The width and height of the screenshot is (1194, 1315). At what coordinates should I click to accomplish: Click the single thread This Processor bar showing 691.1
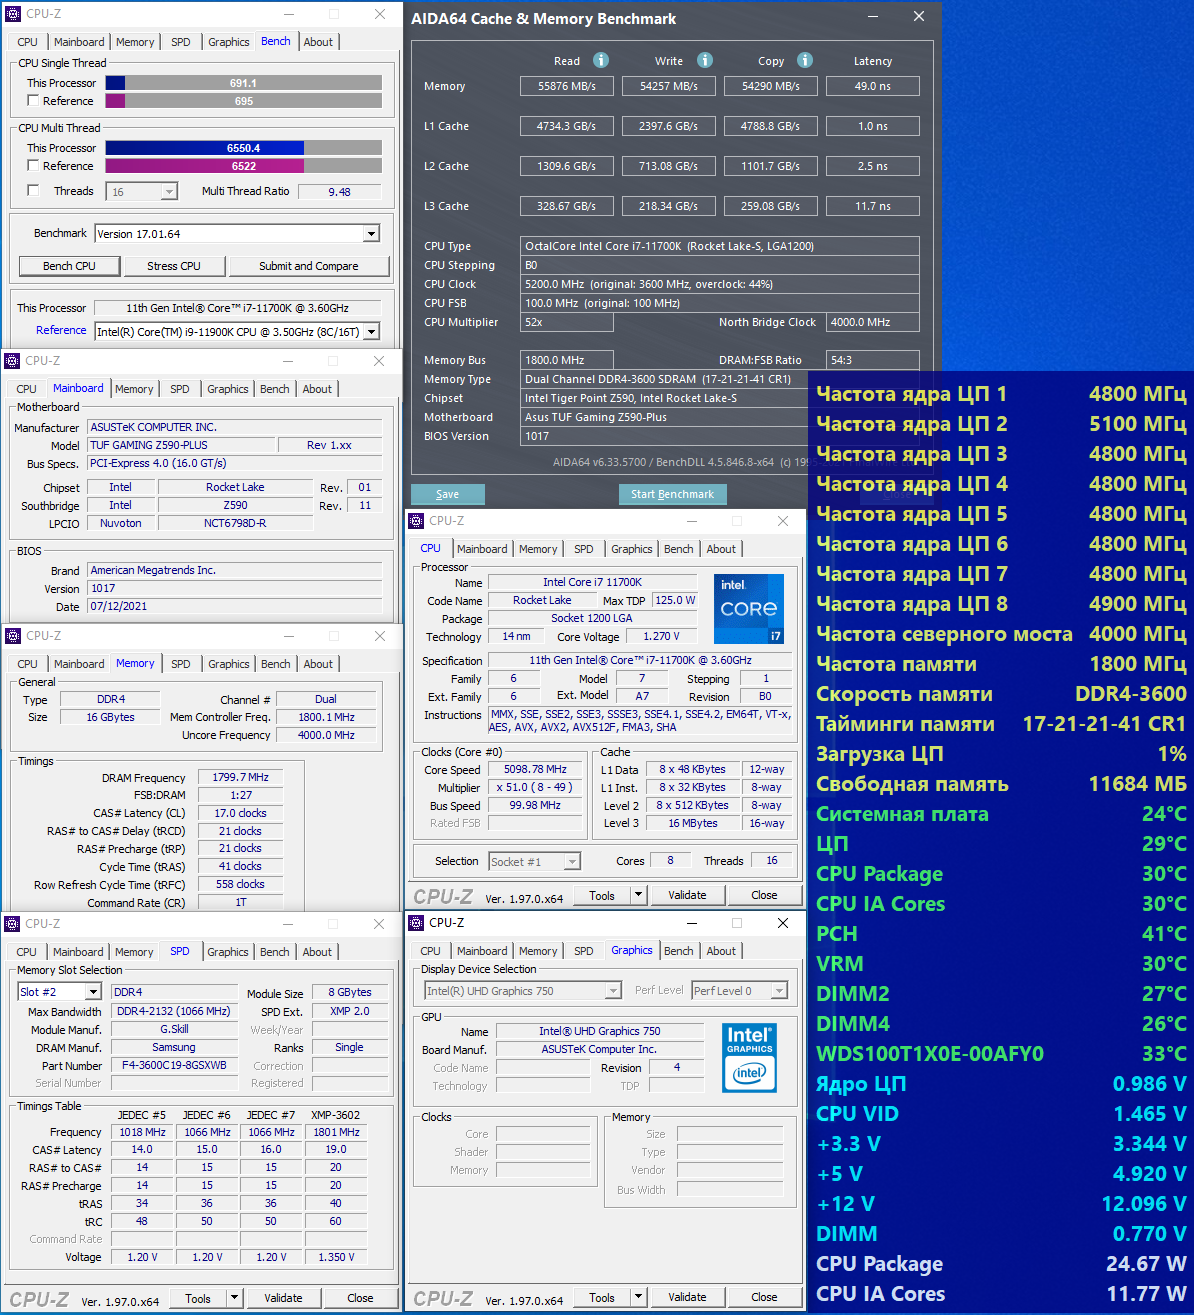pos(243,83)
